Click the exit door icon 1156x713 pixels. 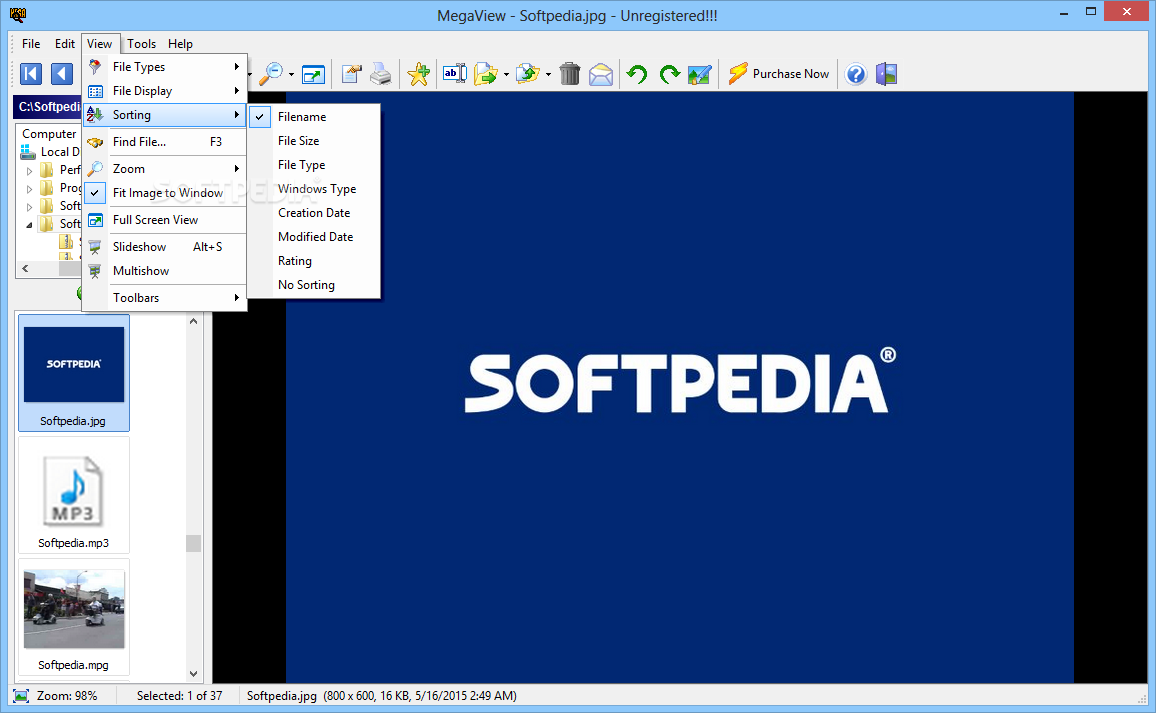[886, 74]
